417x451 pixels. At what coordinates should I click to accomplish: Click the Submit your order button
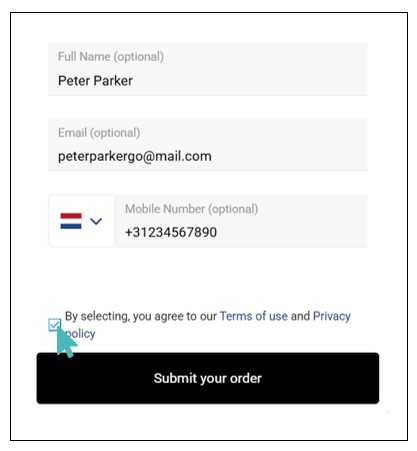click(x=208, y=378)
